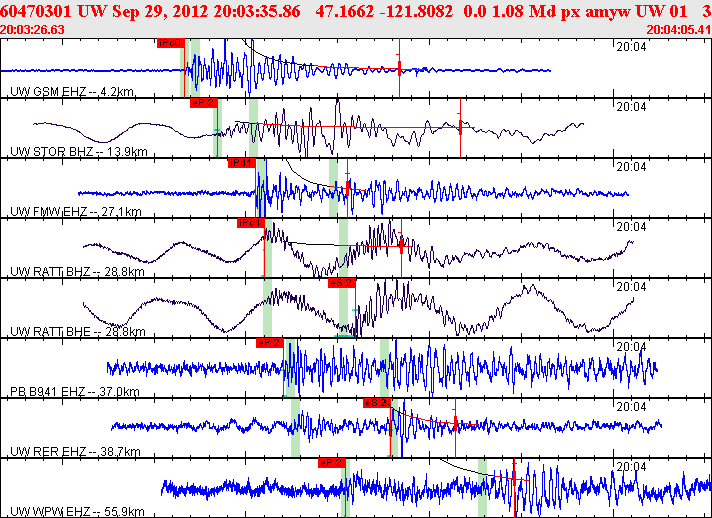This screenshot has height=518, width=712.
Task: Select the UW RATT BHE -- 28.8km label
Action: point(78,331)
